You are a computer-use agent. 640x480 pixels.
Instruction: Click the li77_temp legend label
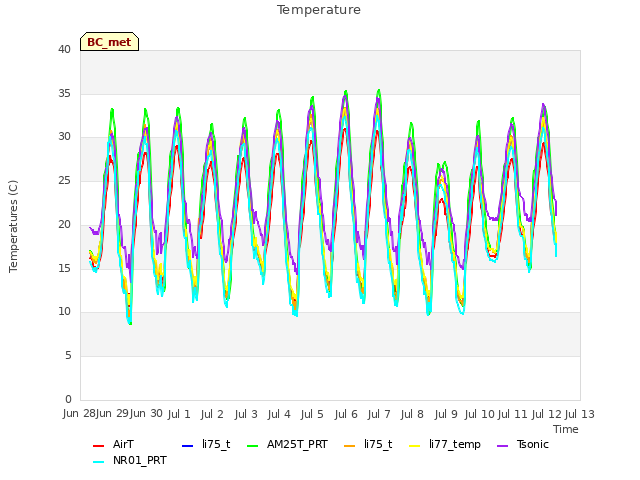tap(455, 444)
